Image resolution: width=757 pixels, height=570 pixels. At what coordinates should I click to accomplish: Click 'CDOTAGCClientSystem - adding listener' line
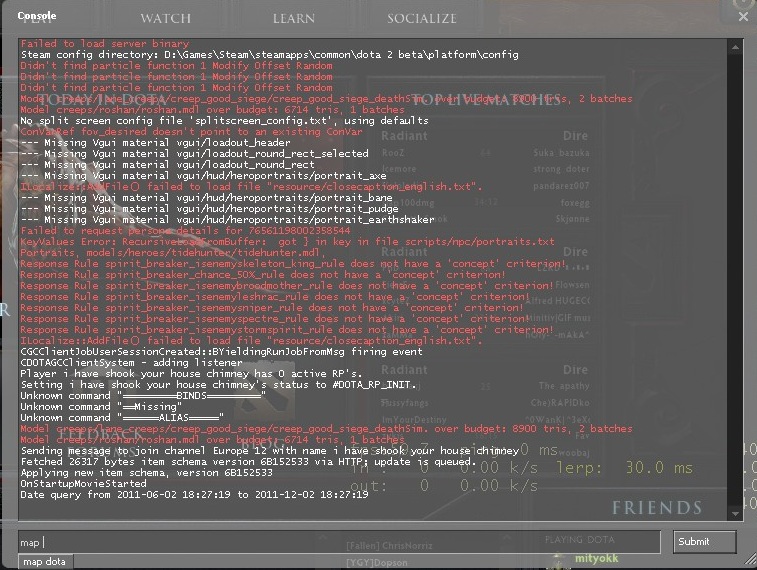[131, 363]
